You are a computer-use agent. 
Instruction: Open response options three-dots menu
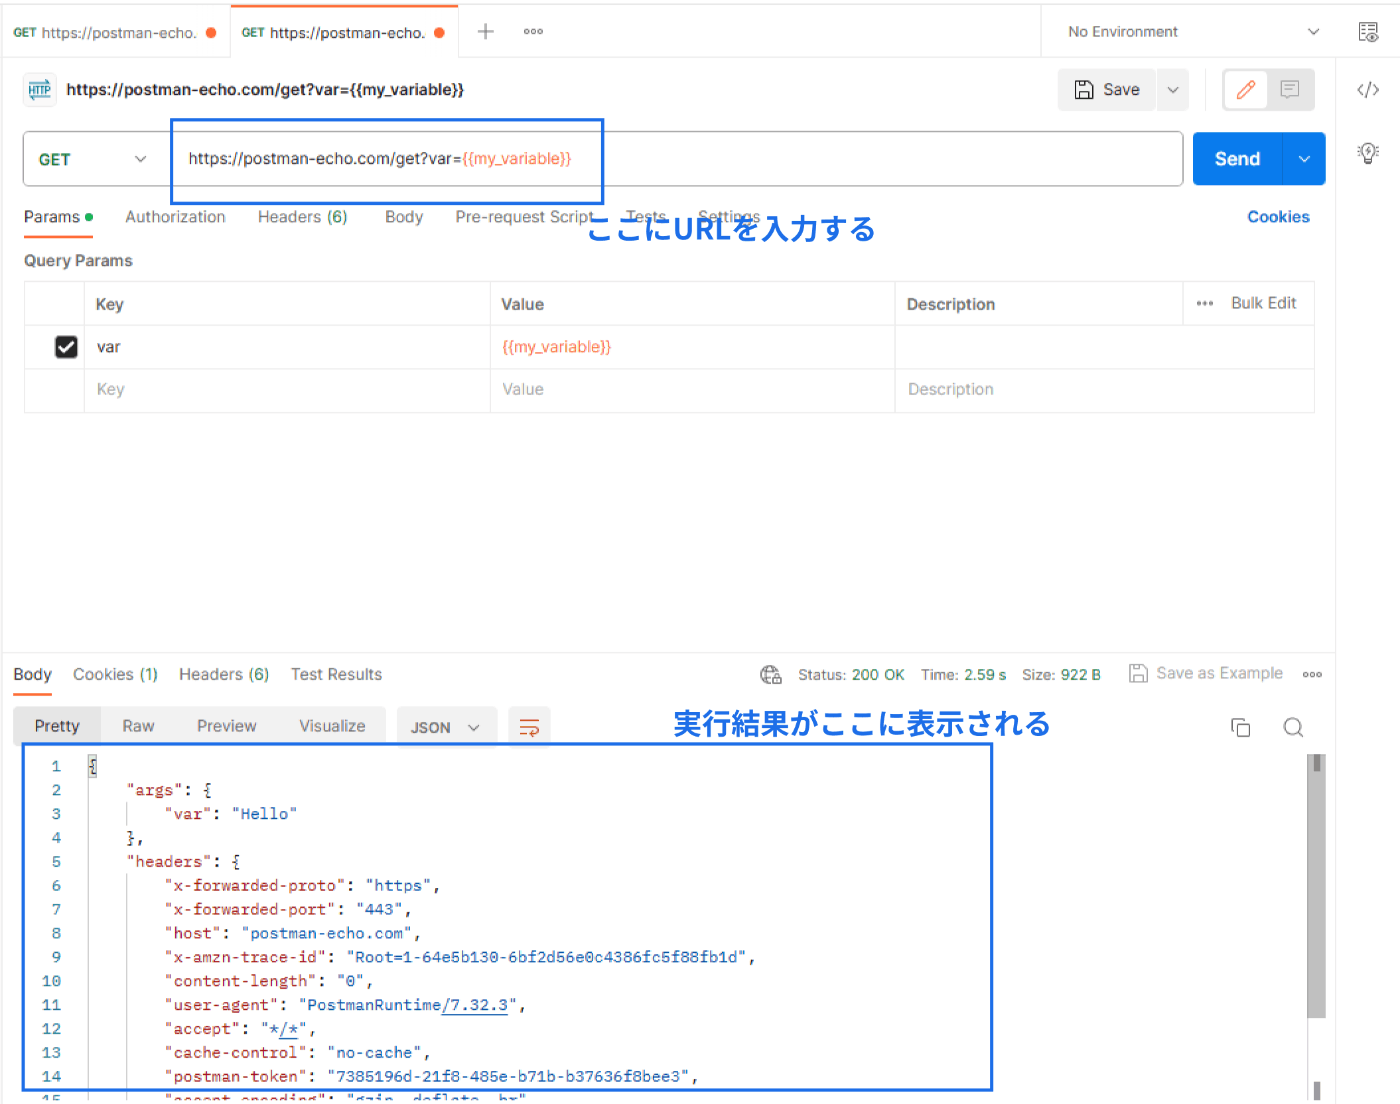pos(1312,675)
